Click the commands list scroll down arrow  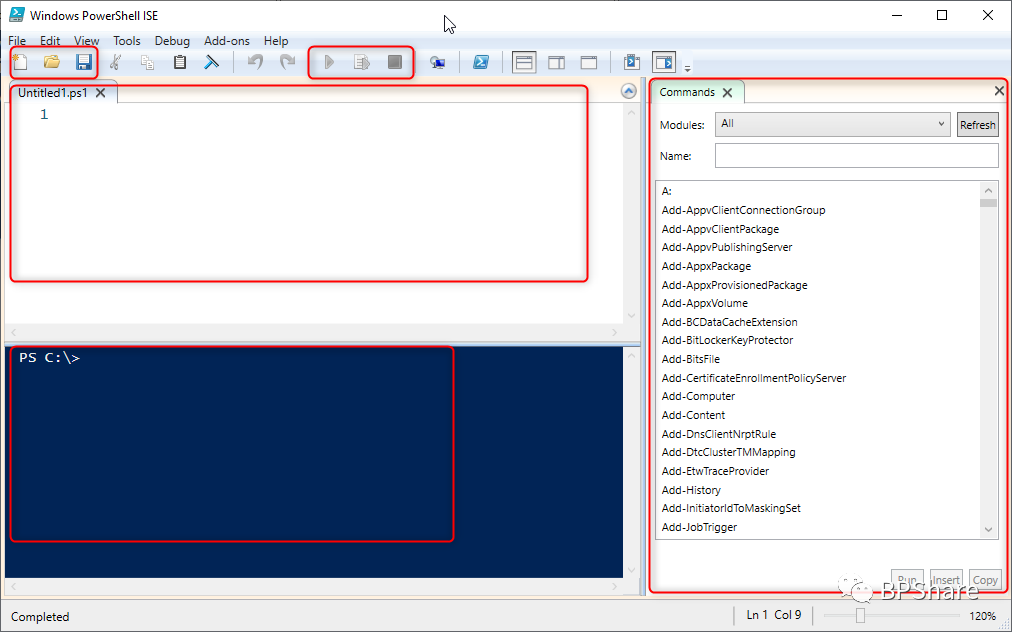988,529
